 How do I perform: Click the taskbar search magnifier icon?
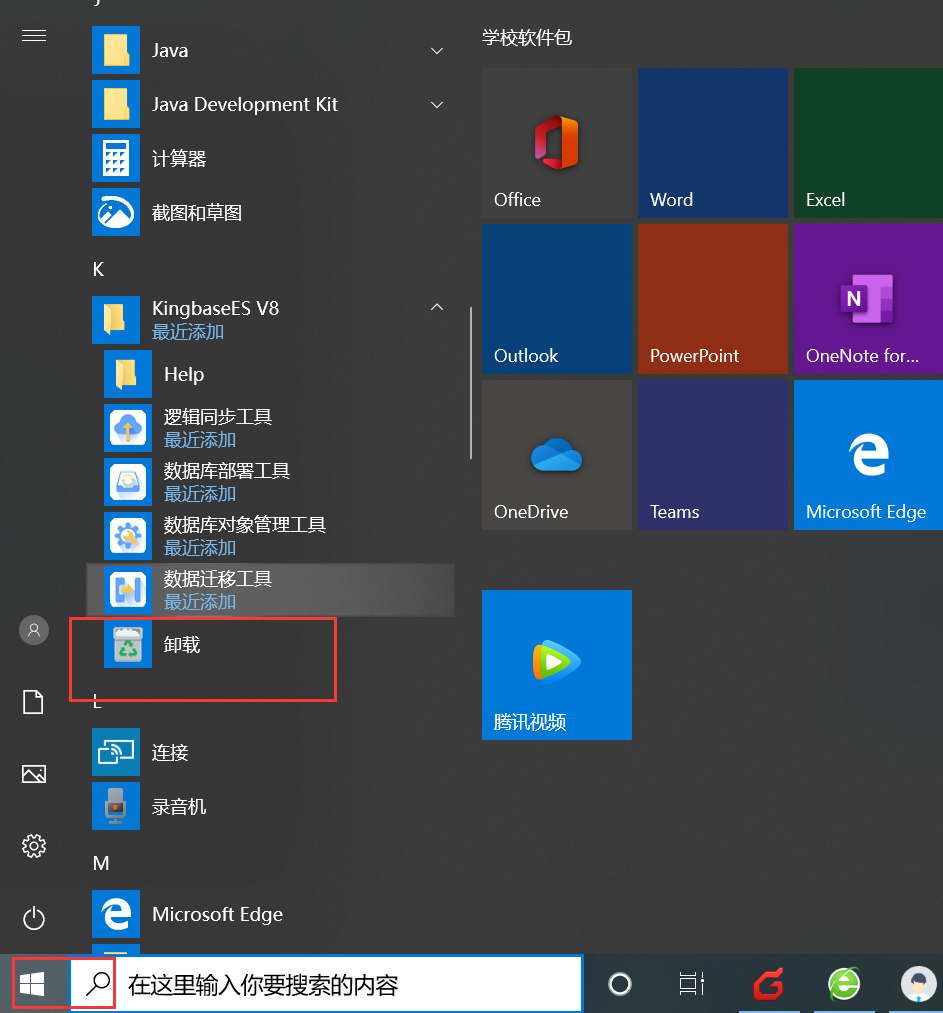98,985
